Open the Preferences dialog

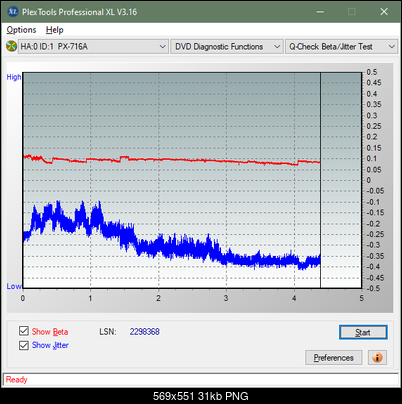click(x=334, y=358)
